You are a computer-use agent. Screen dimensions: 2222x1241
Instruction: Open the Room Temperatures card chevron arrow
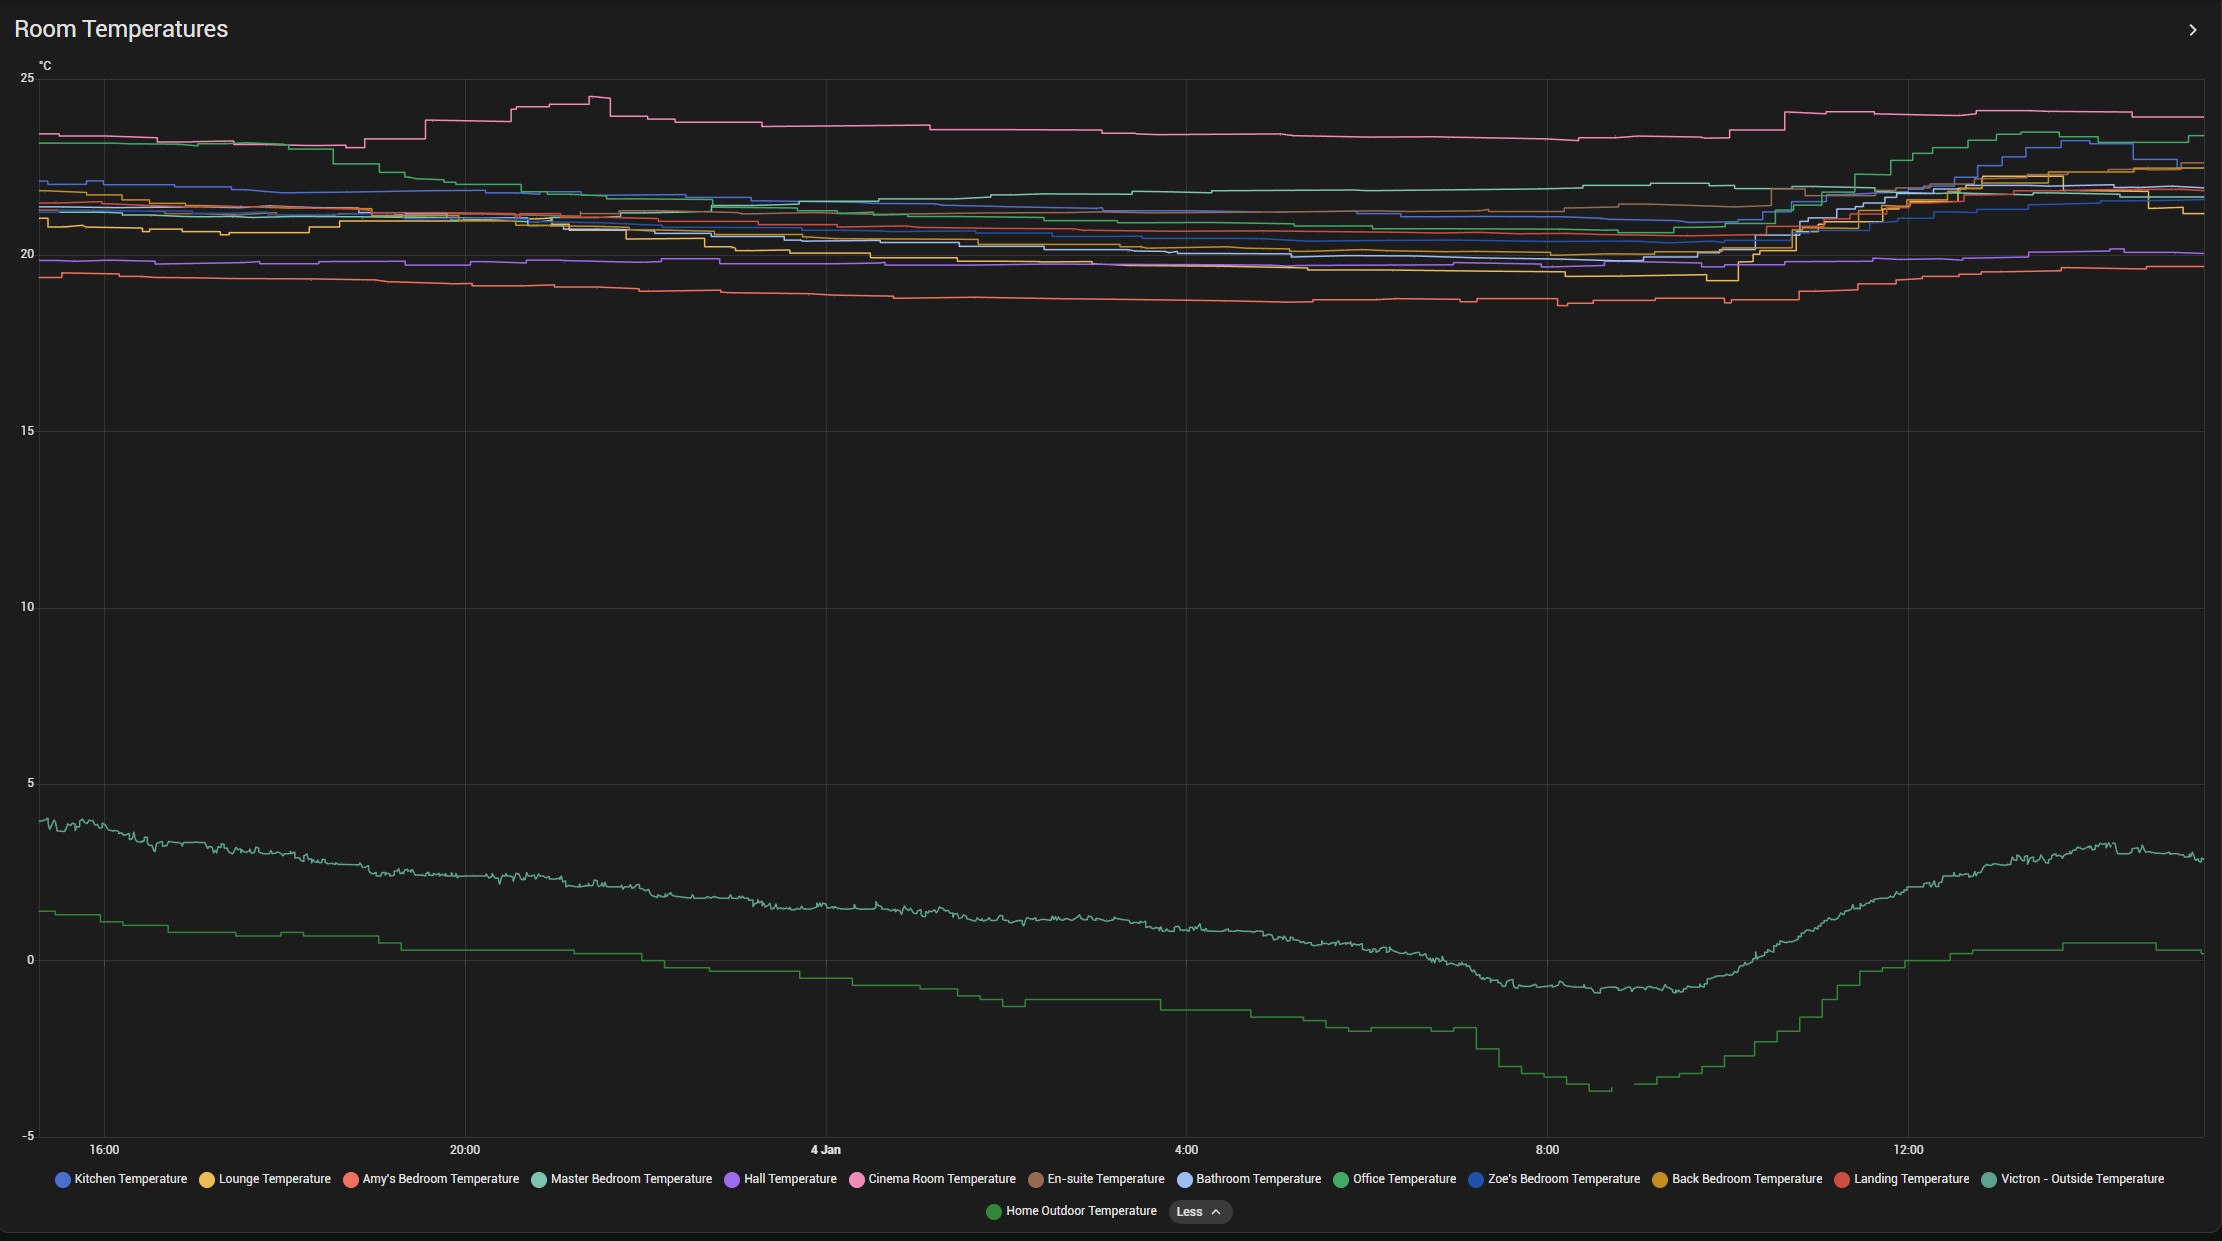(x=2192, y=30)
